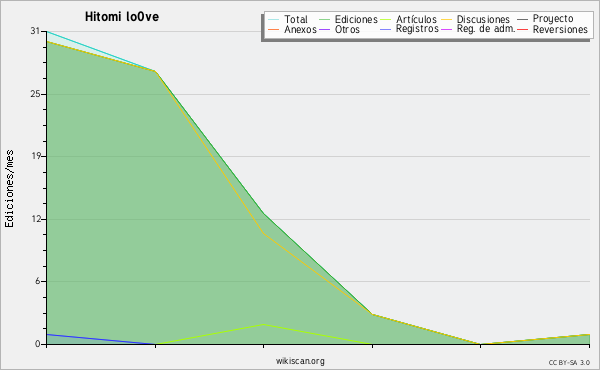
Task: Click the chart title Hitomi lo0ve
Action: [x=122, y=17]
